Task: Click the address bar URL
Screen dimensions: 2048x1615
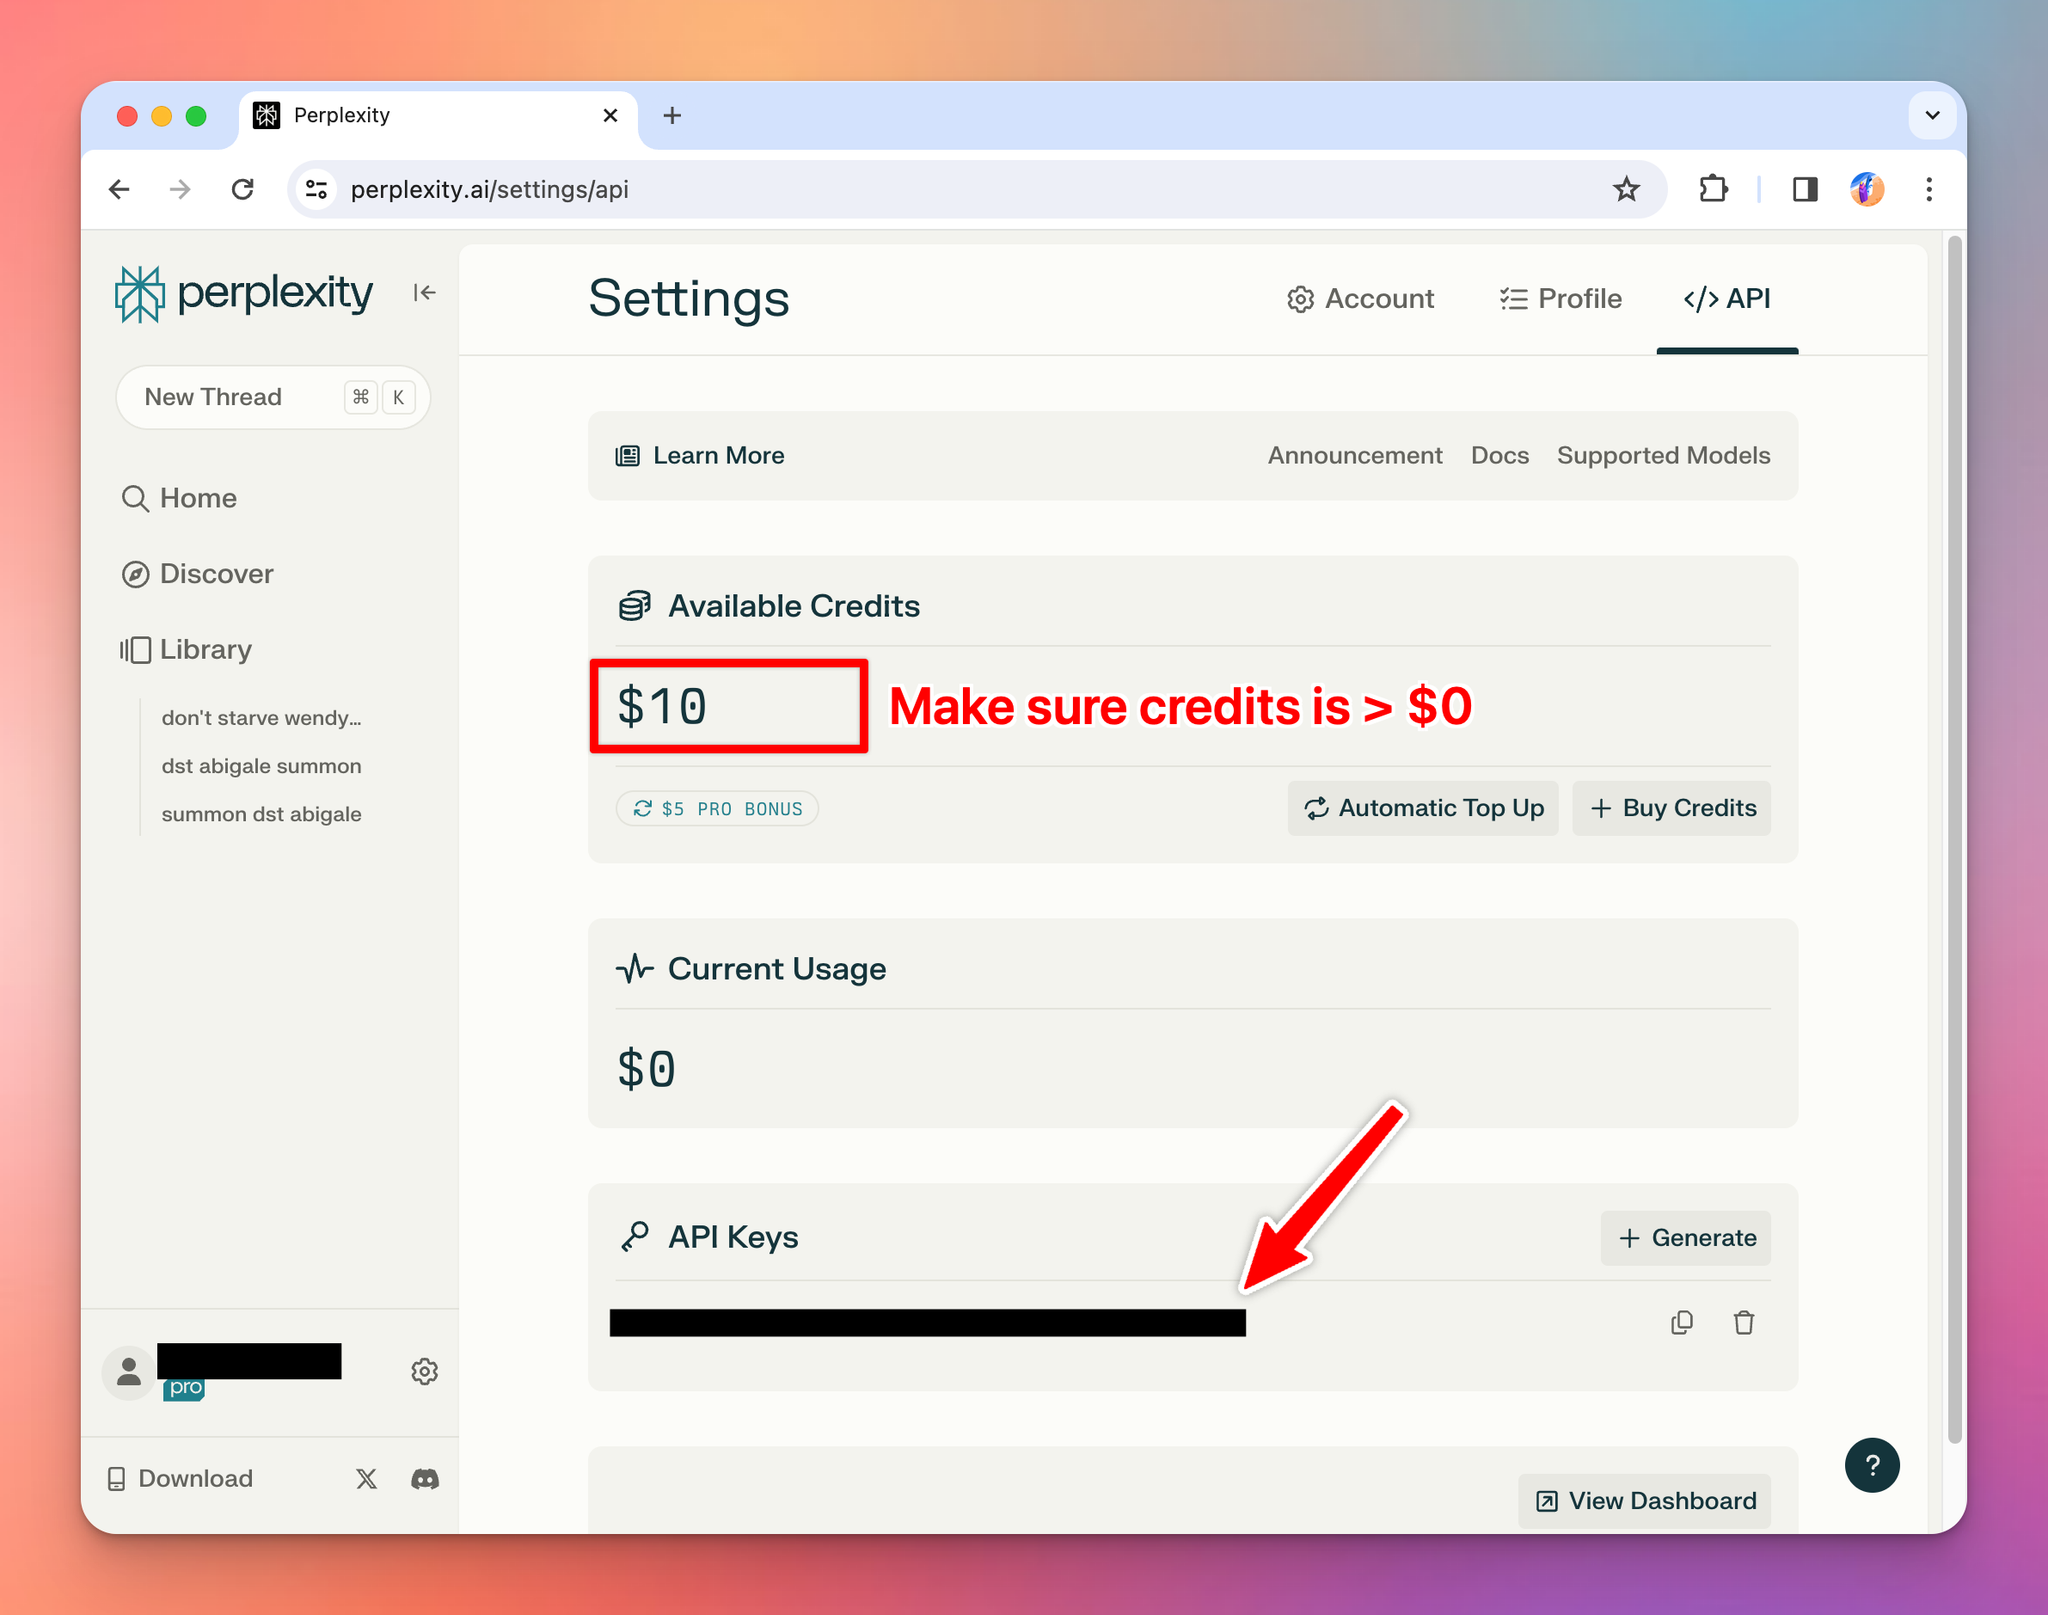Action: pos(490,189)
